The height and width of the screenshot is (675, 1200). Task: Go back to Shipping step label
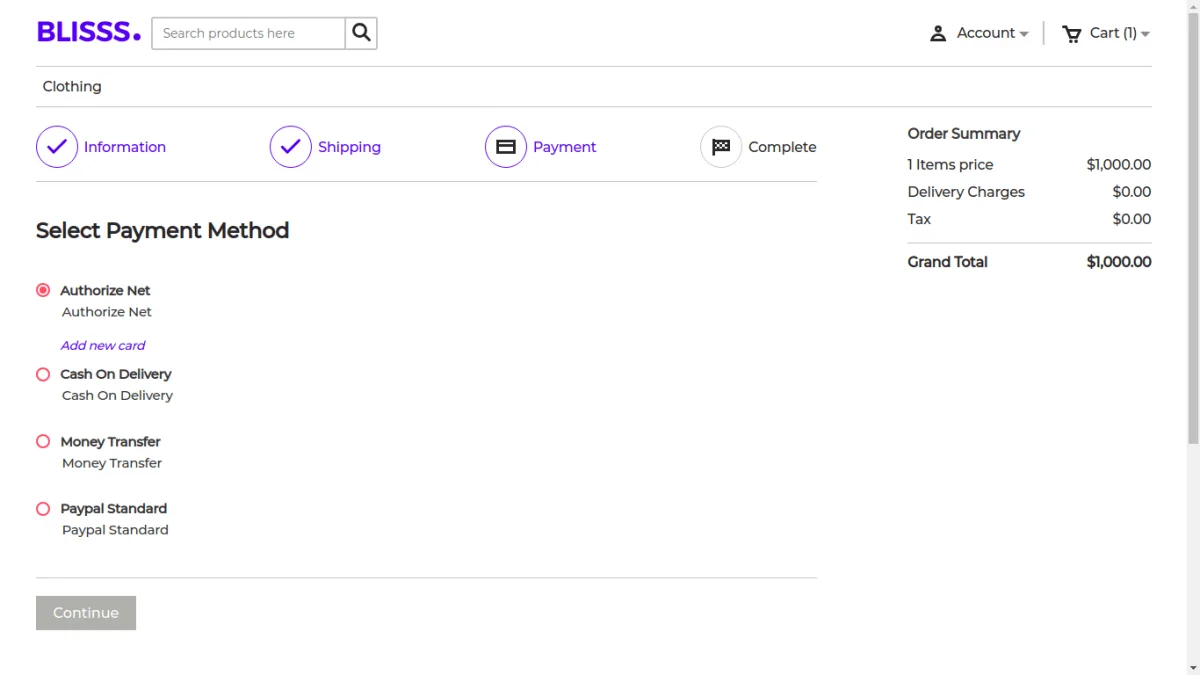pyautogui.click(x=349, y=147)
